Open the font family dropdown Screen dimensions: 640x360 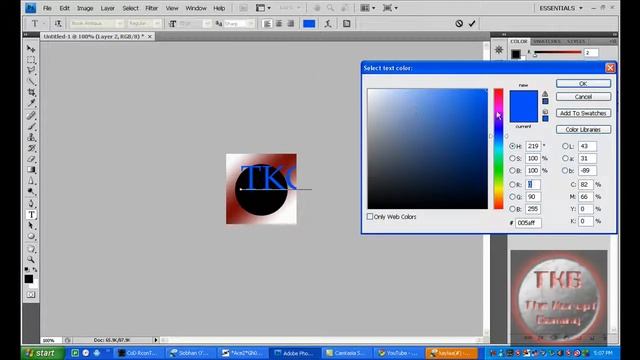click(119, 24)
